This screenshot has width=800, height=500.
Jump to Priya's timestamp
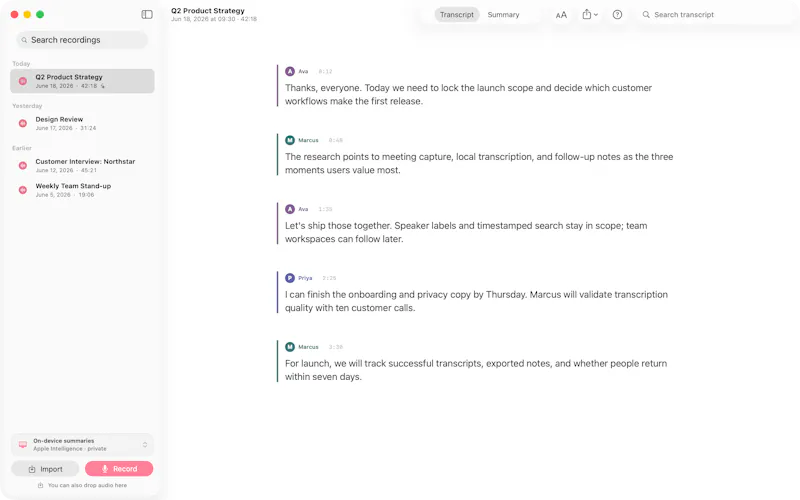point(329,278)
